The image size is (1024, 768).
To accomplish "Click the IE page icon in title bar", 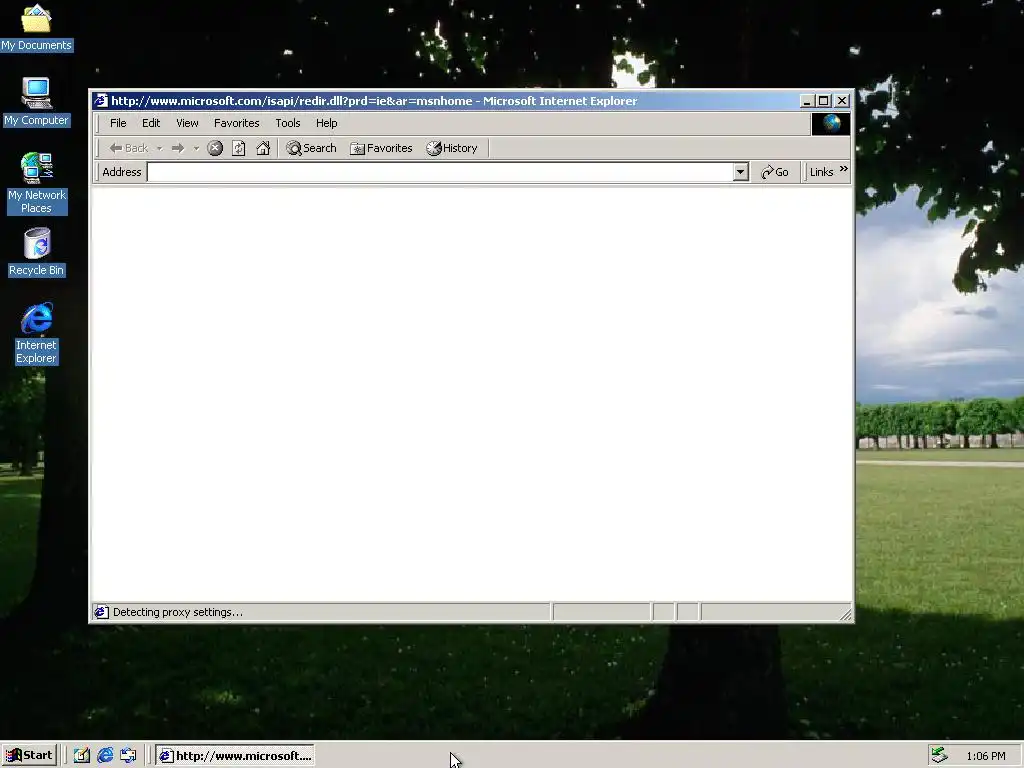I will click(x=101, y=101).
